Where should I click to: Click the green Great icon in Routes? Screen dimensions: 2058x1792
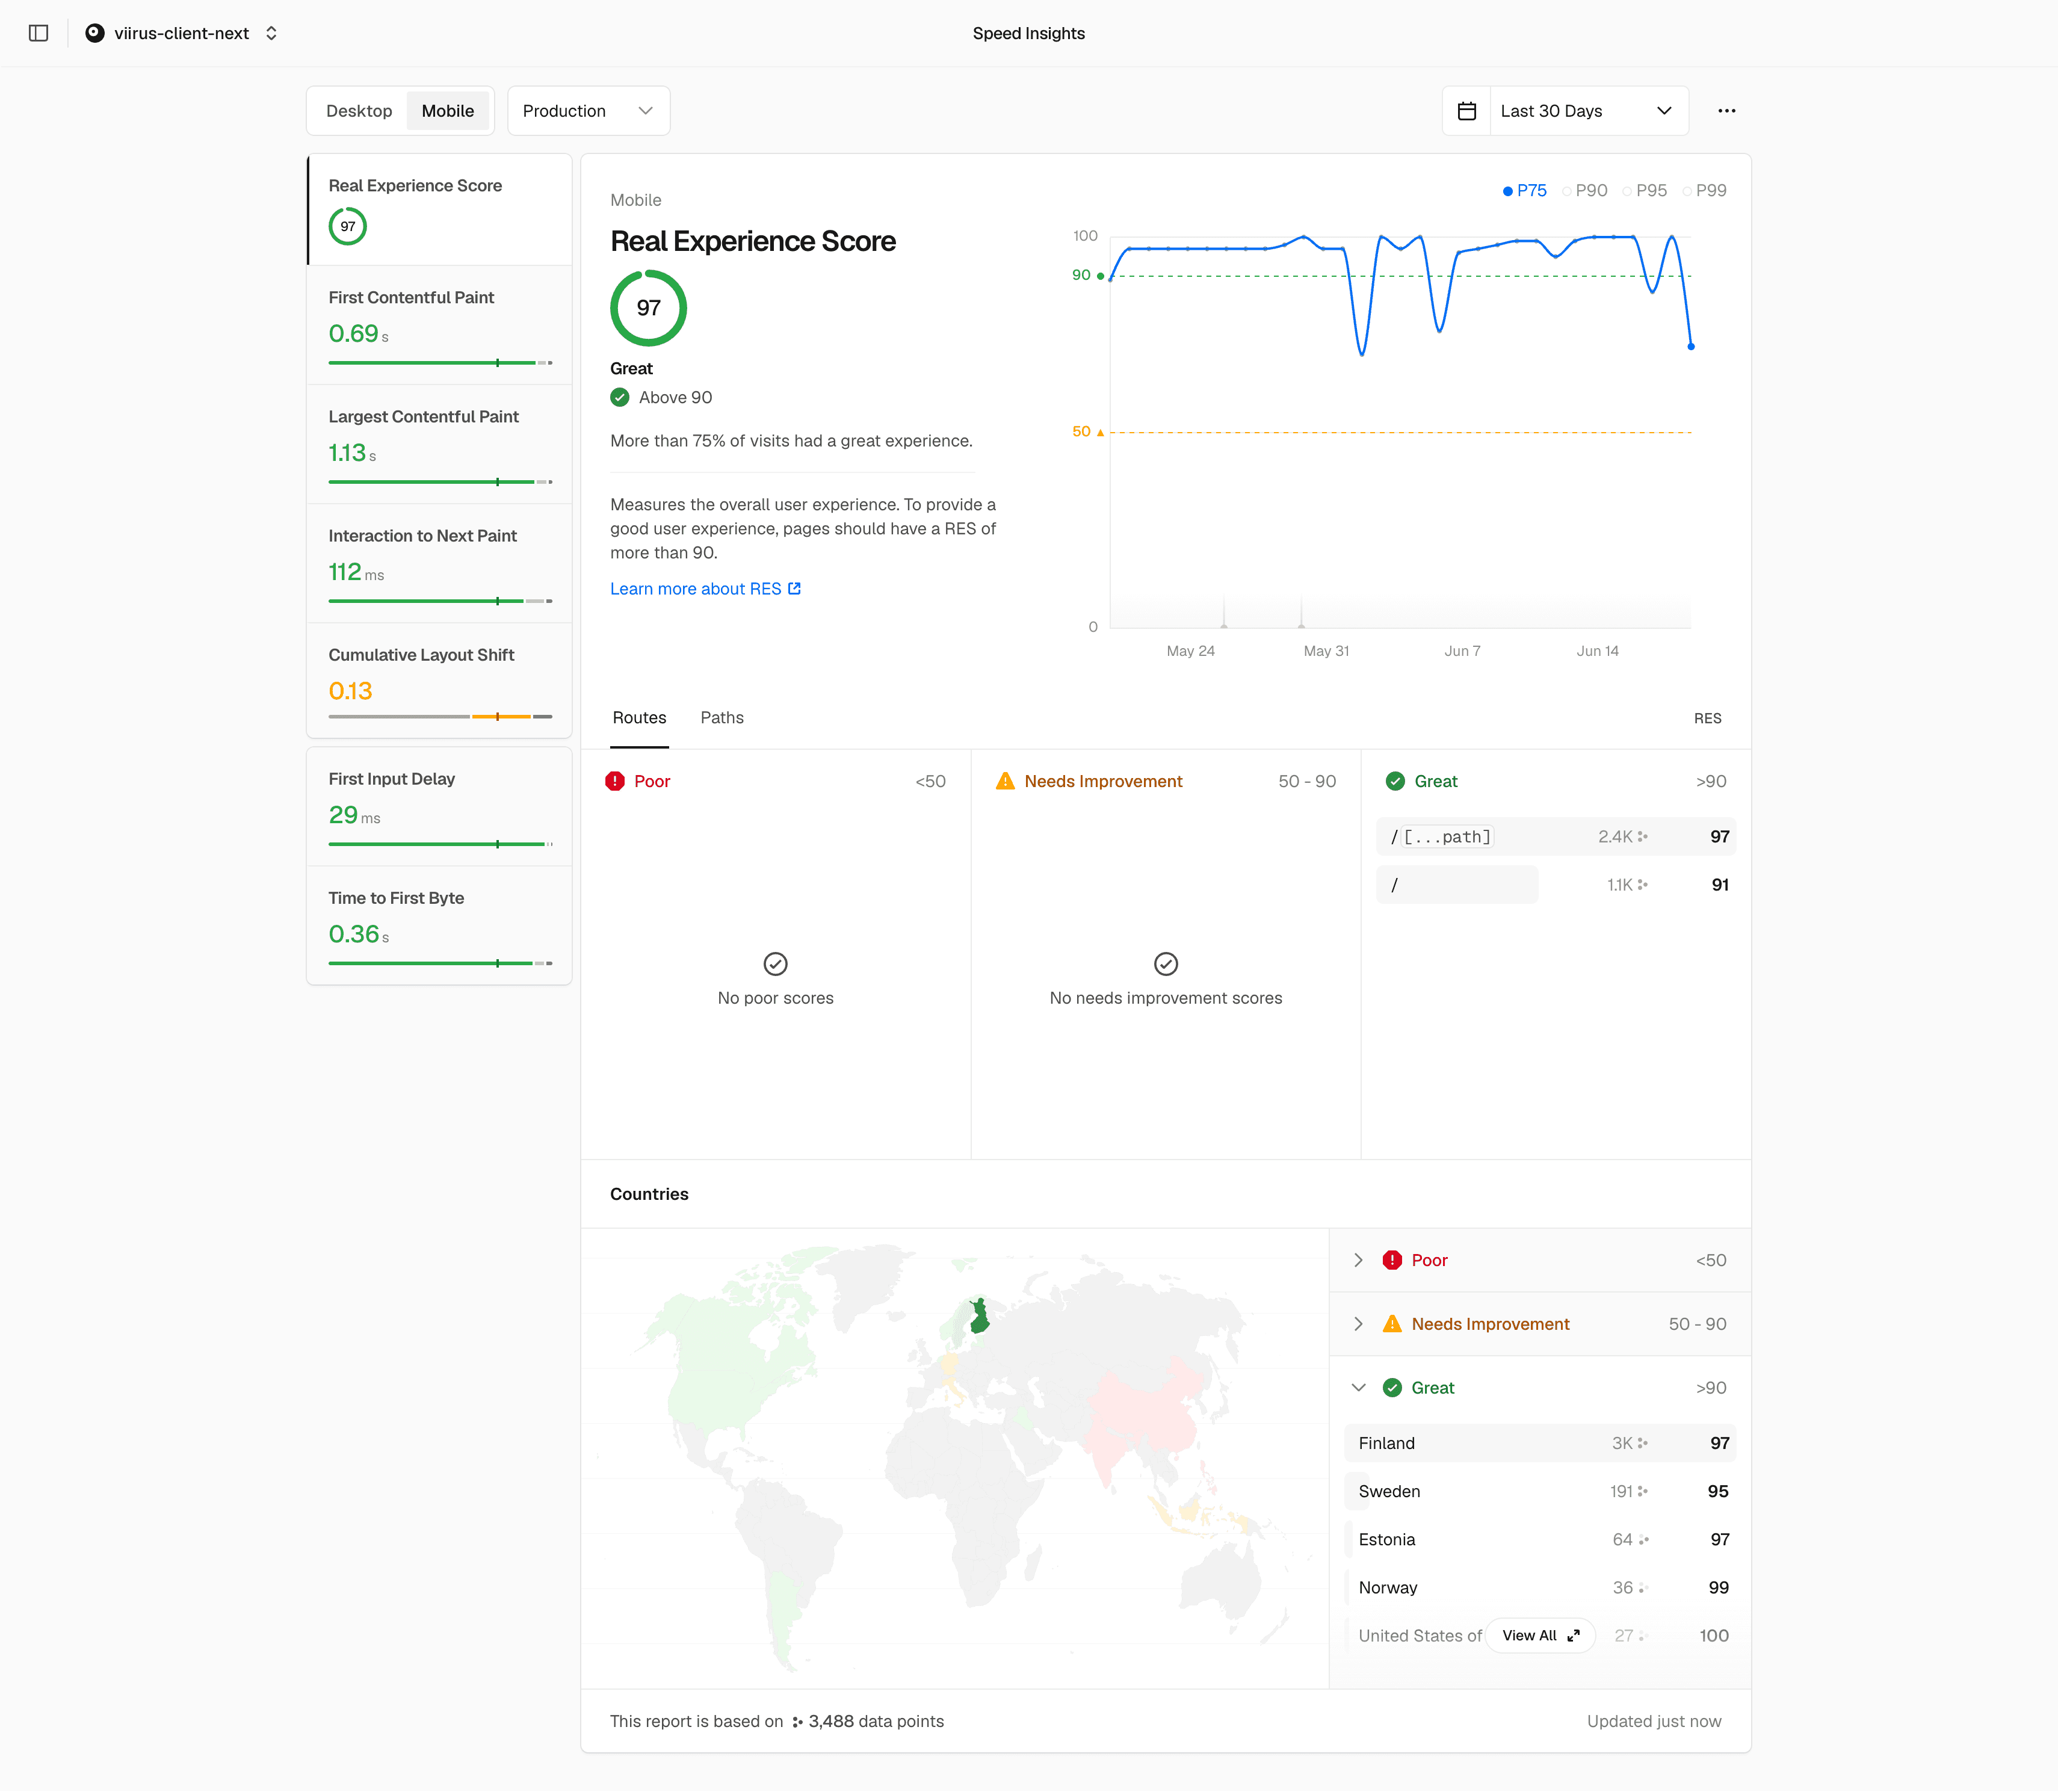1395,782
